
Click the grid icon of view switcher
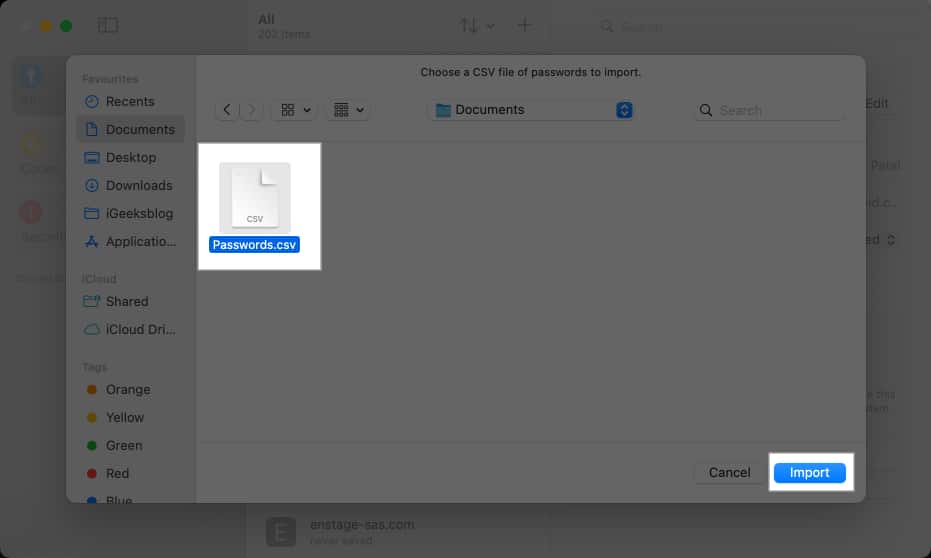[x=288, y=110]
